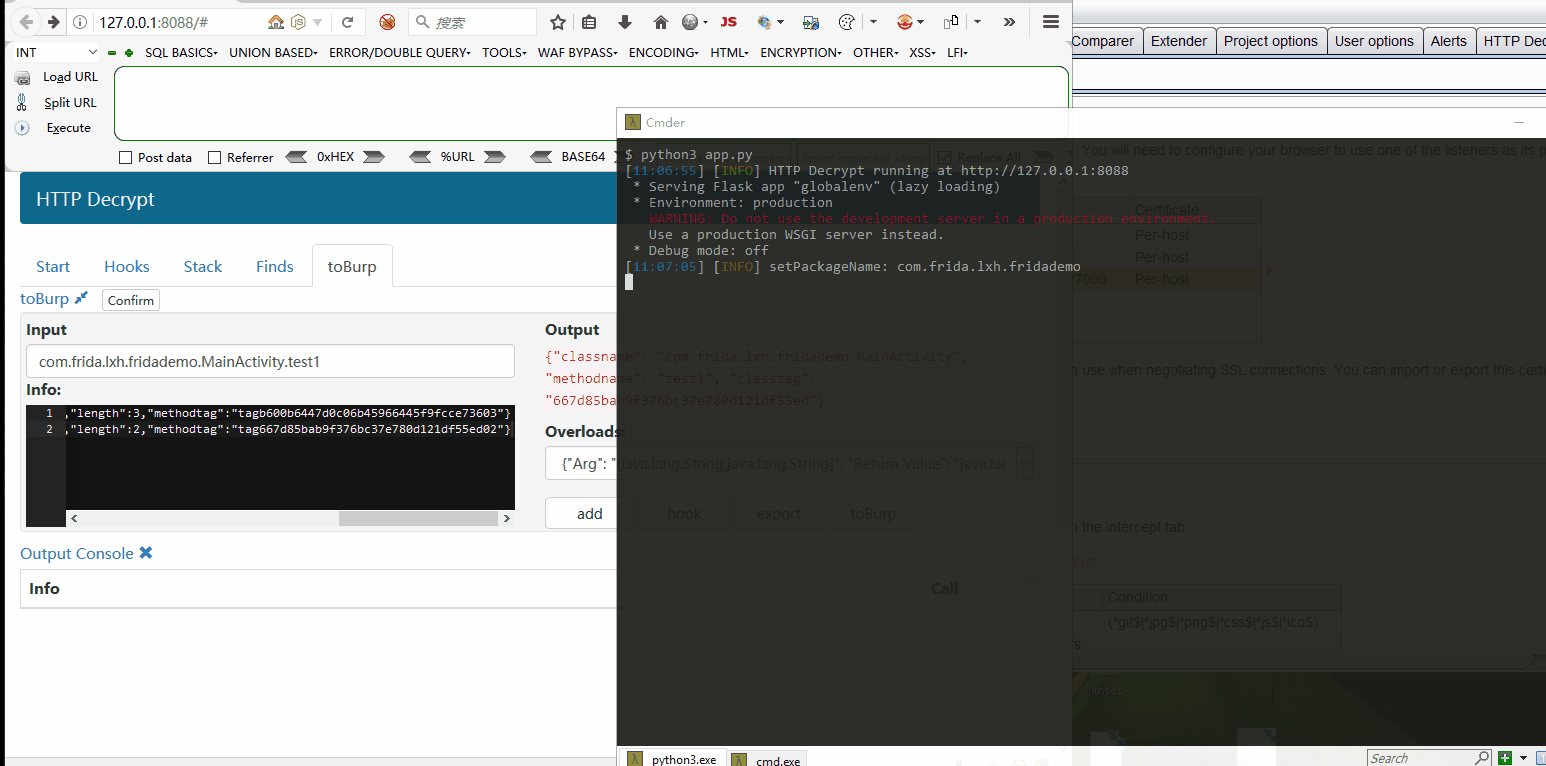Click left arrow beside 0xHEX
Image resolution: width=1546 pixels, height=766 pixels.
296,157
